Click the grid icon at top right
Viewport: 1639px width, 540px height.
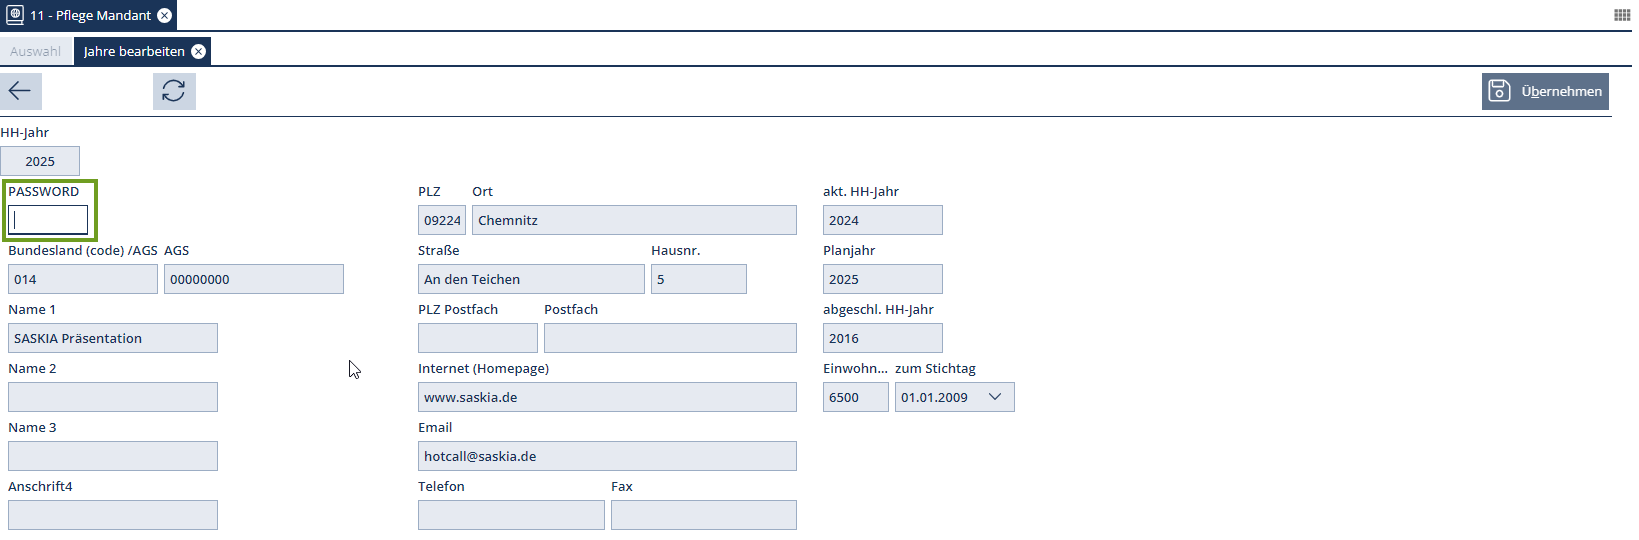click(1622, 15)
